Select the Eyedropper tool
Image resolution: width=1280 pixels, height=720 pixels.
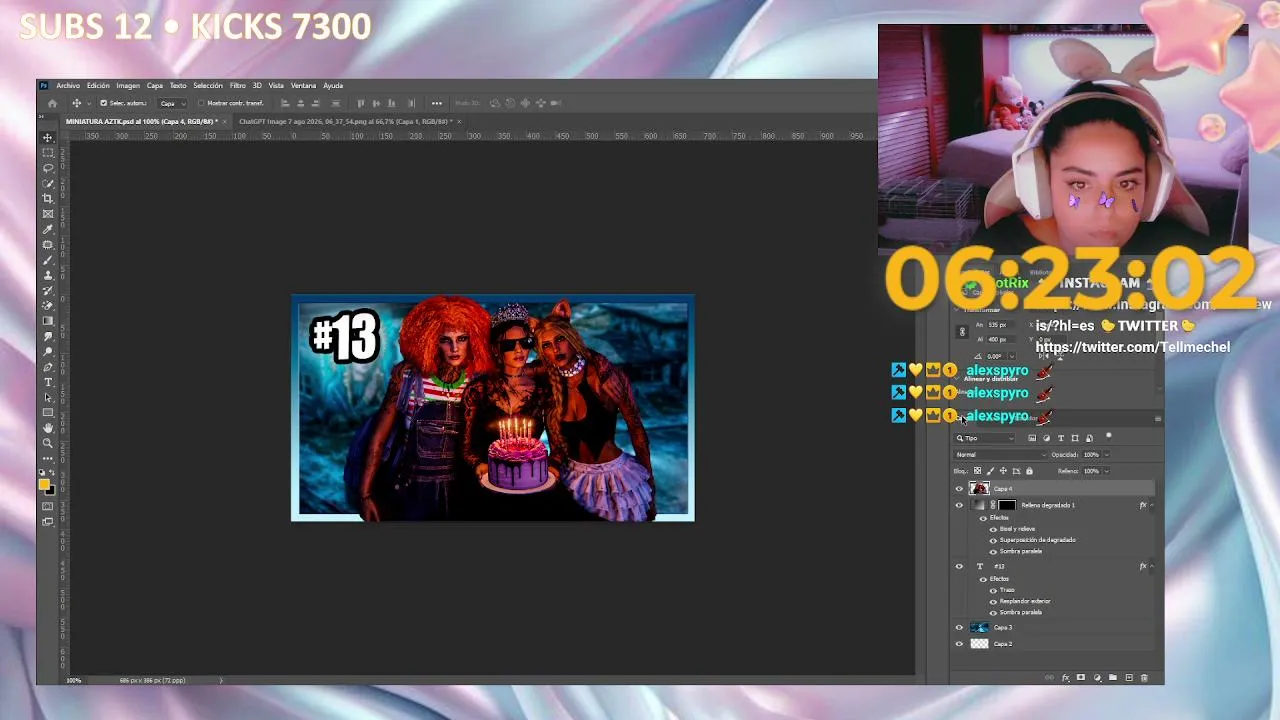48,229
